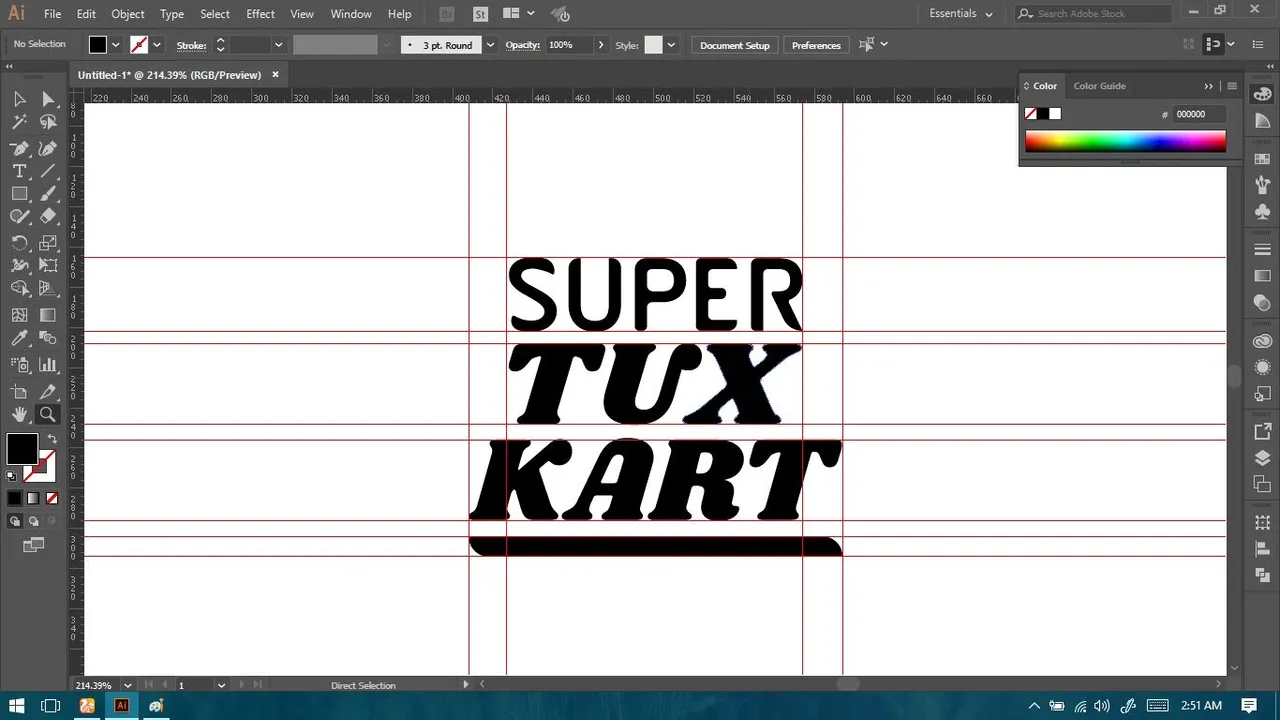Viewport: 1280px width, 720px height.
Task: Click the Fill color box in toolbar
Action: (22, 449)
